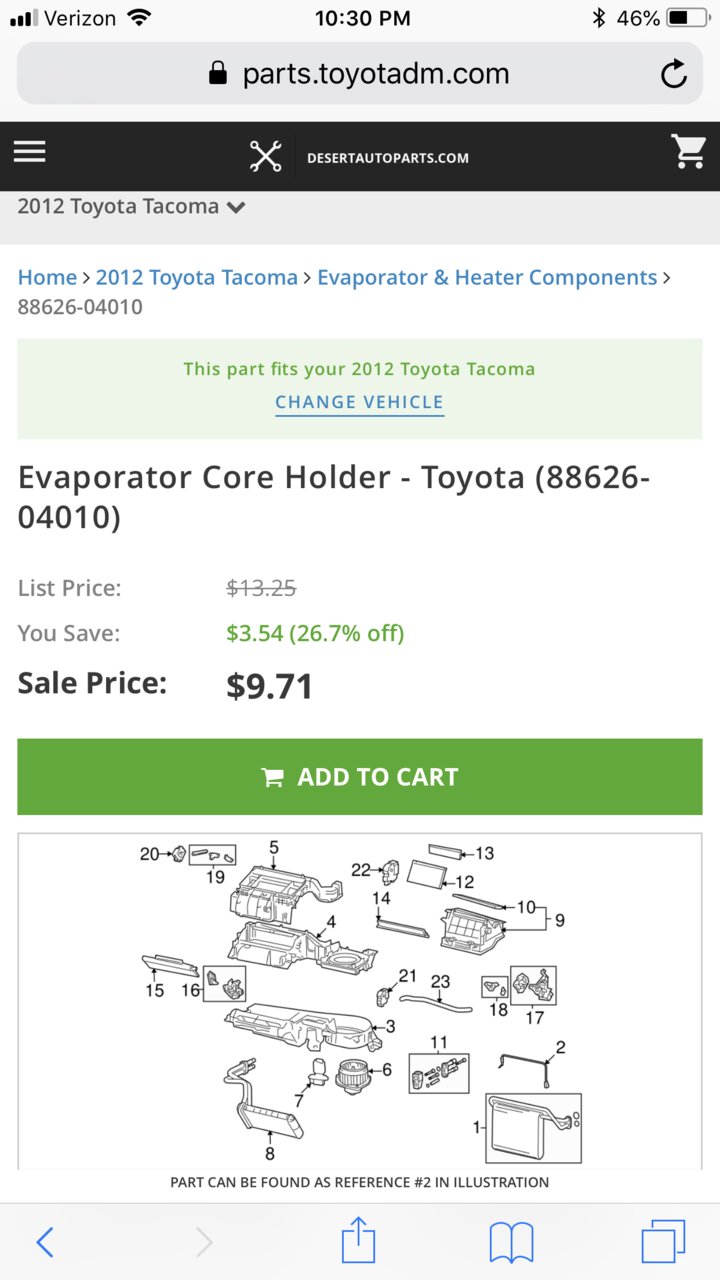Image resolution: width=720 pixels, height=1280 pixels.
Task: Open Evaporator & Heater Components breadcrumb
Action: [x=487, y=278]
